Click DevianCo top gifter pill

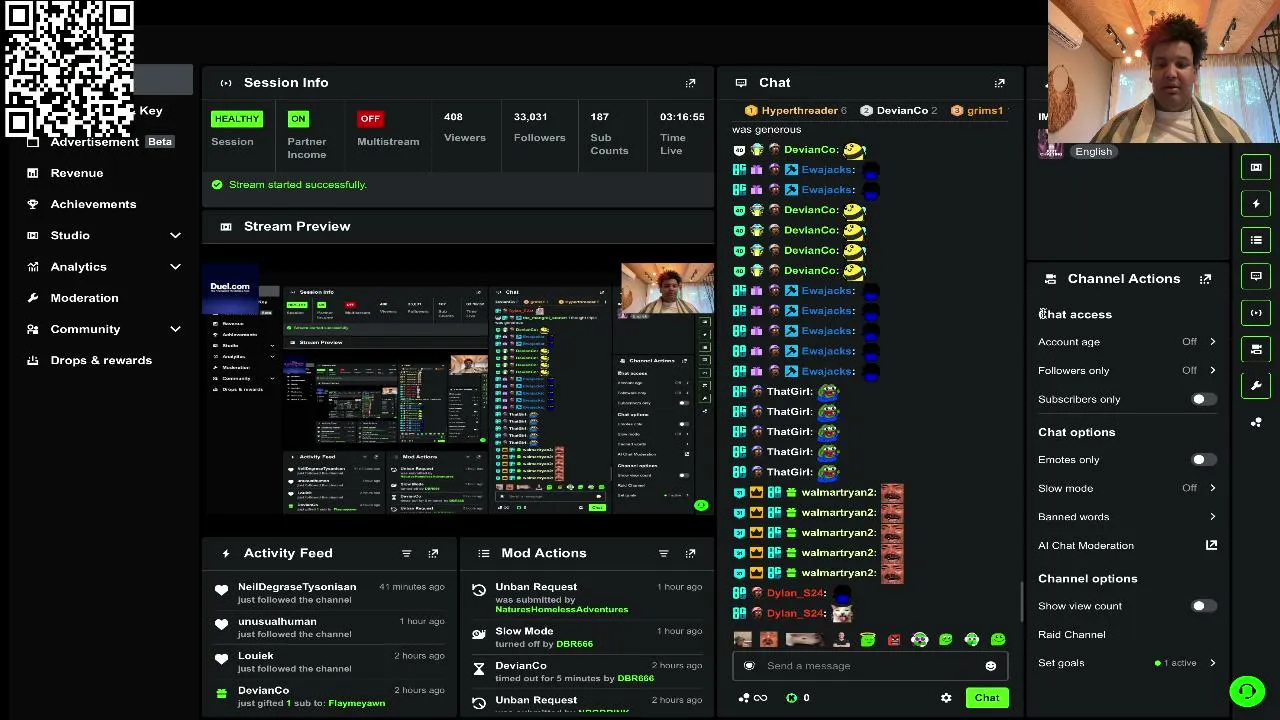tap(900, 111)
